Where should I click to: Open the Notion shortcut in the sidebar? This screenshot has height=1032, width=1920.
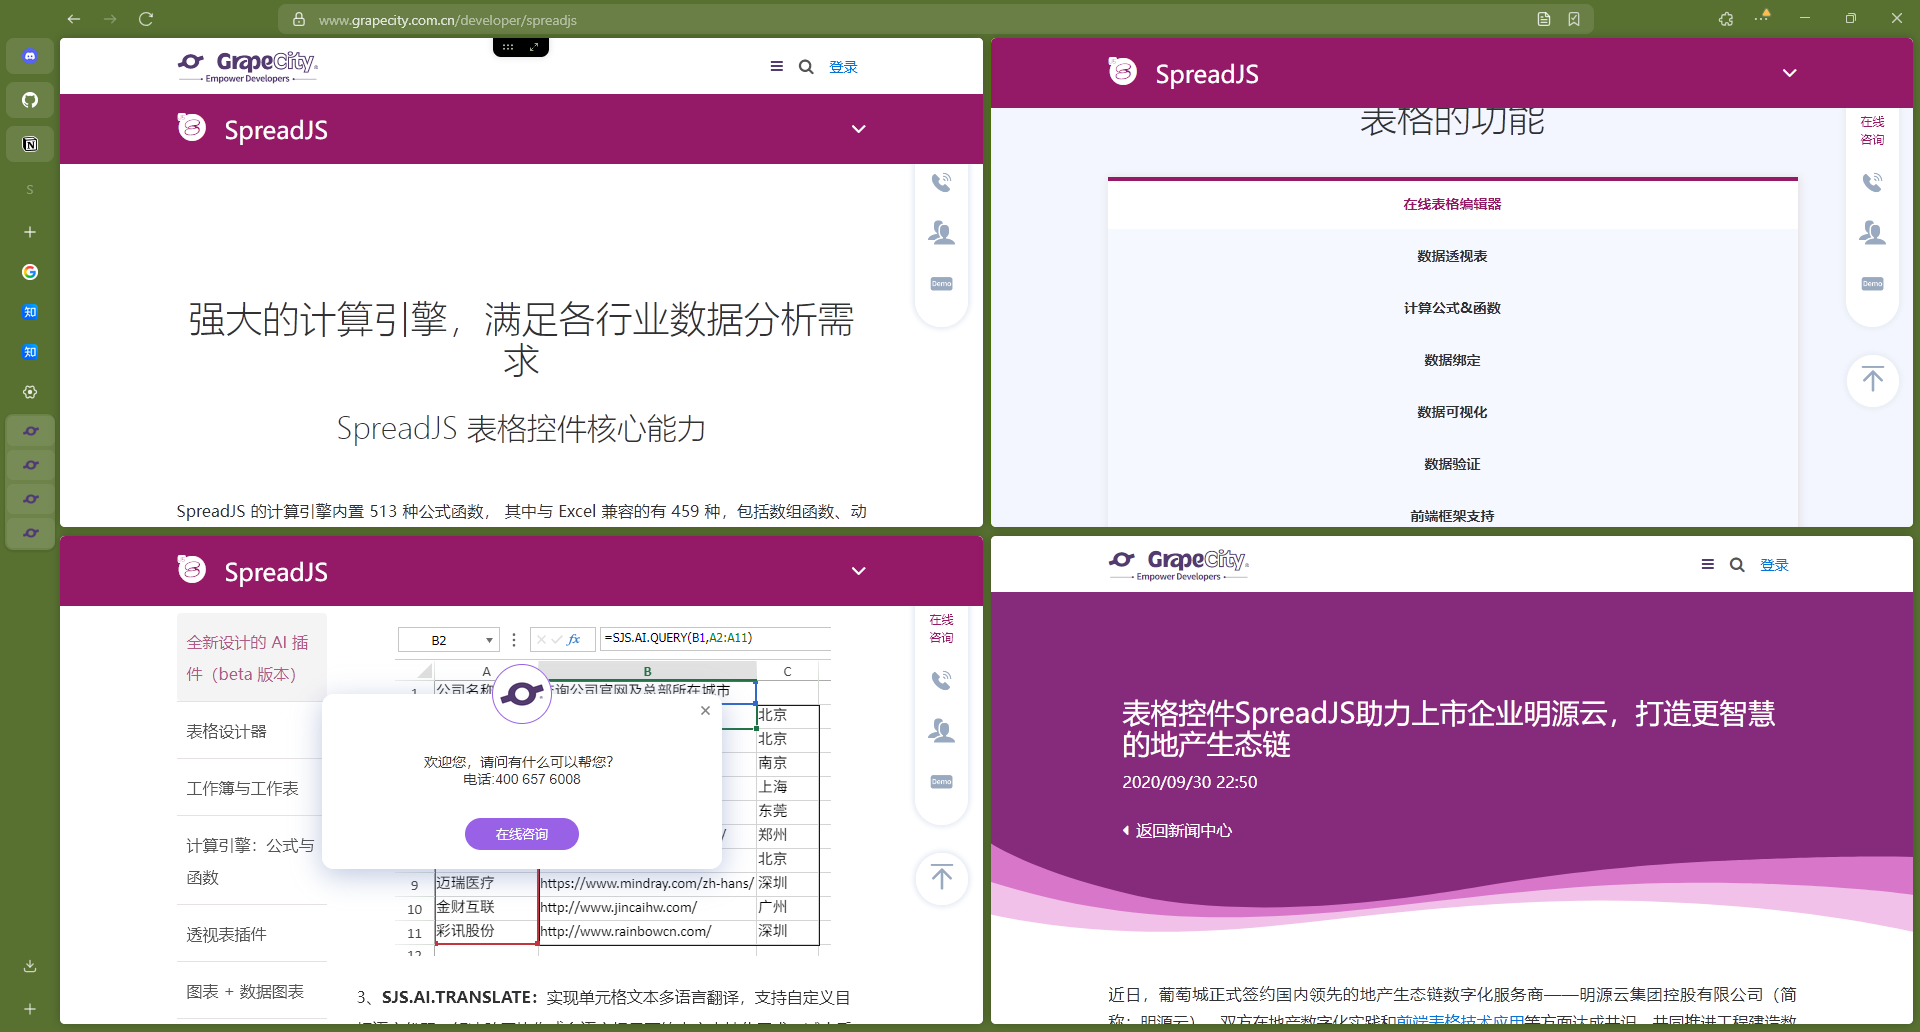point(30,144)
